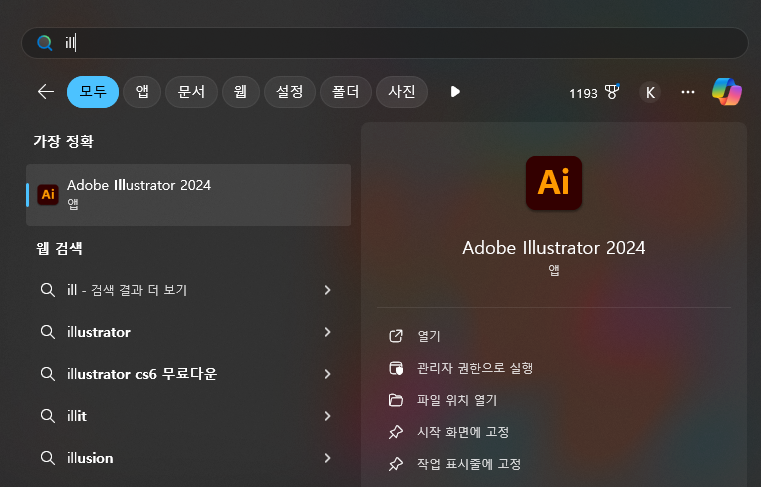
Task: Click the "Adobe Illustrator 2024" title in preview pane
Action: [554, 248]
